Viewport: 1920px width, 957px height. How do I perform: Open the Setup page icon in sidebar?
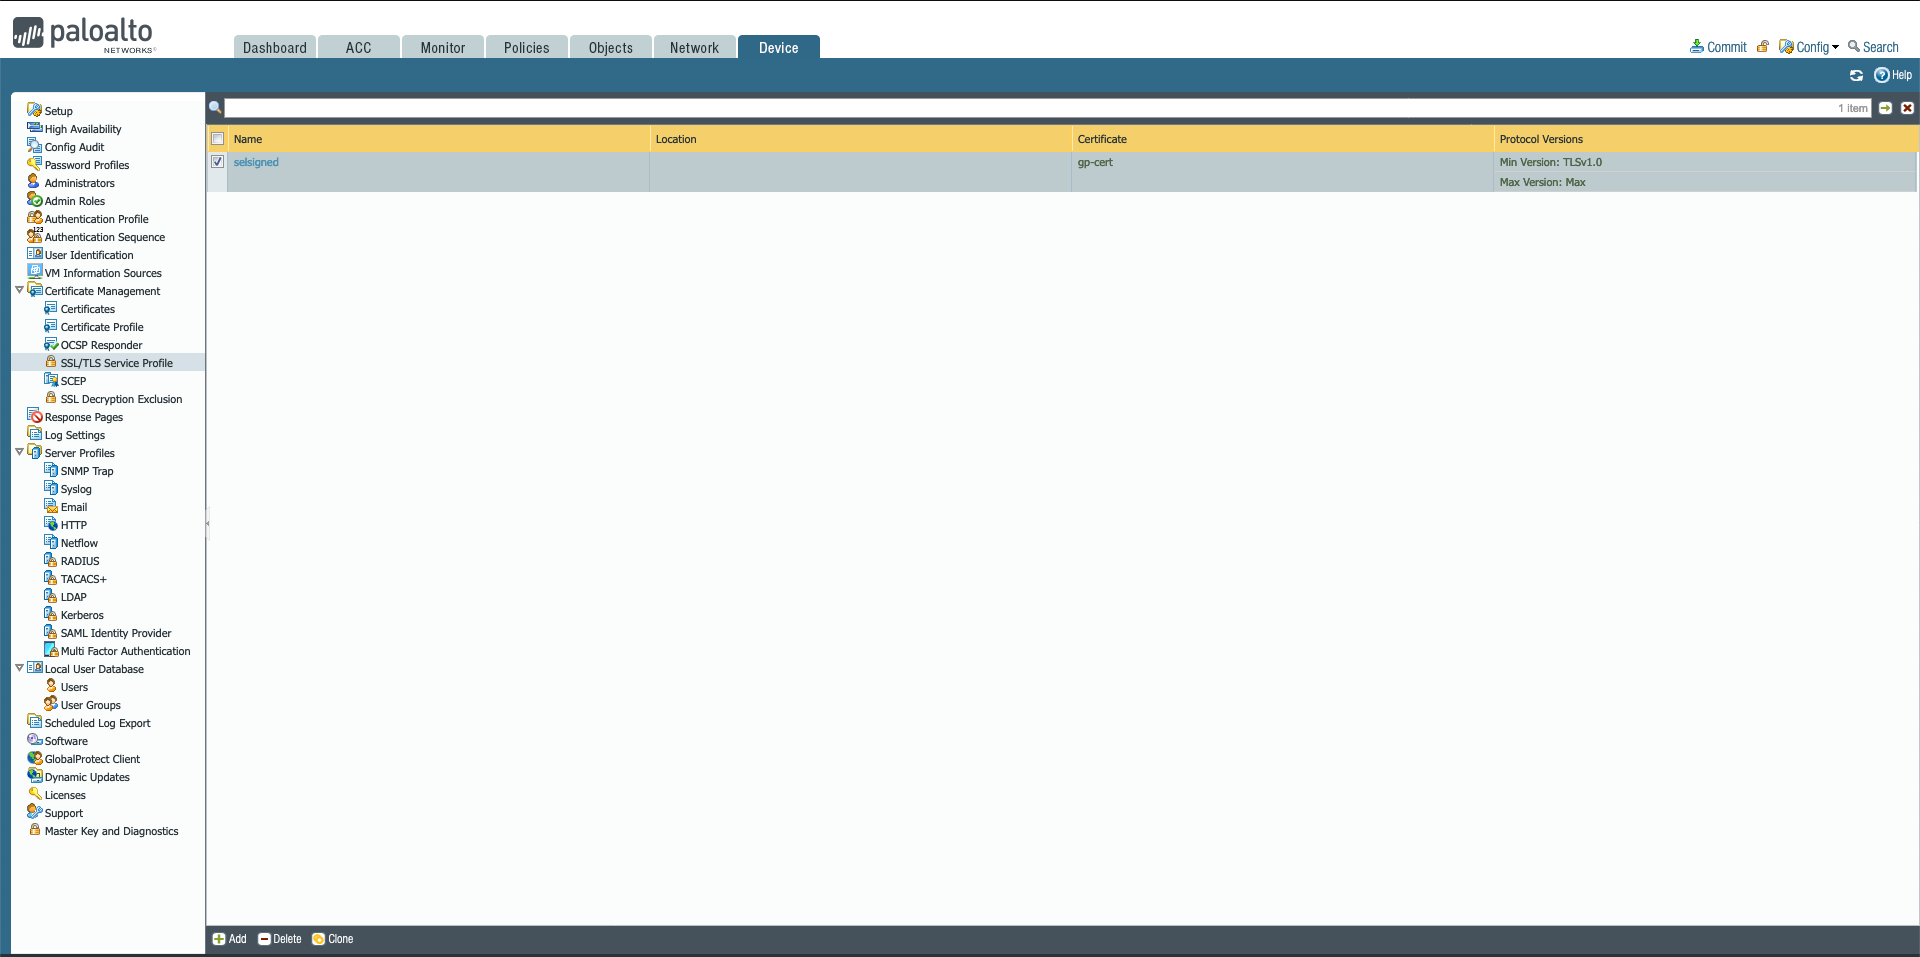coord(35,110)
